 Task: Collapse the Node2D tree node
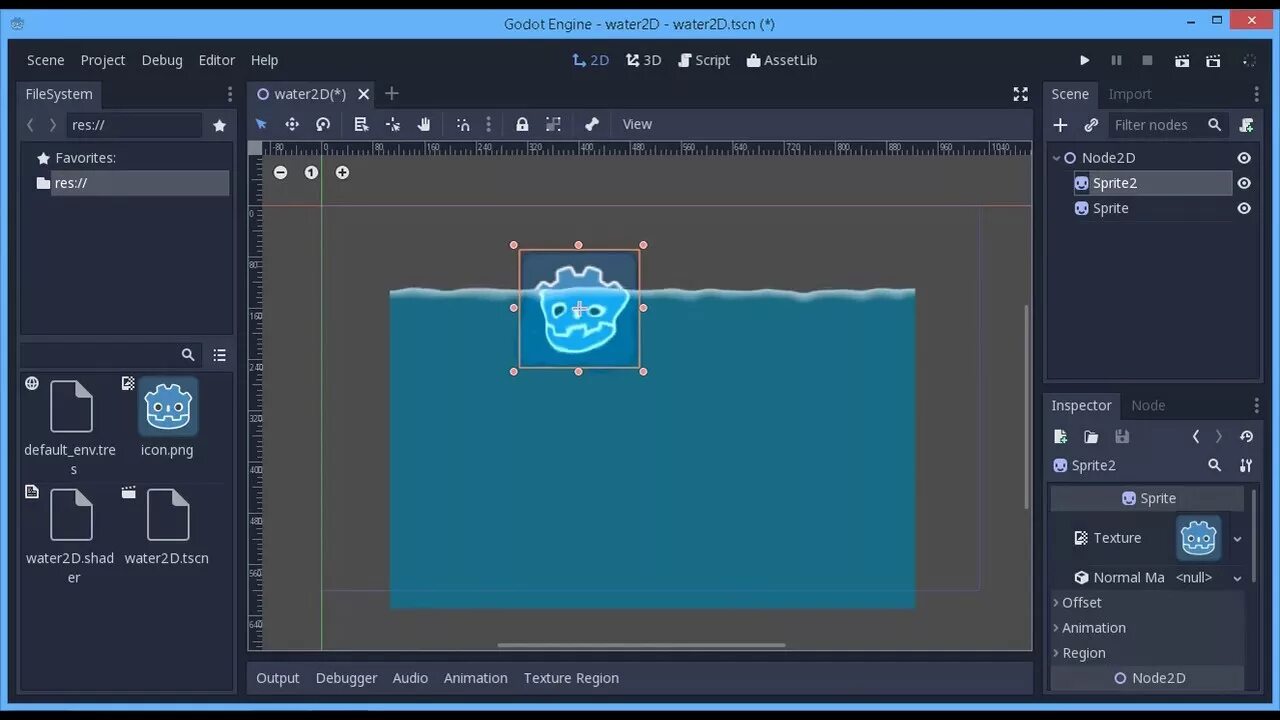point(1056,158)
